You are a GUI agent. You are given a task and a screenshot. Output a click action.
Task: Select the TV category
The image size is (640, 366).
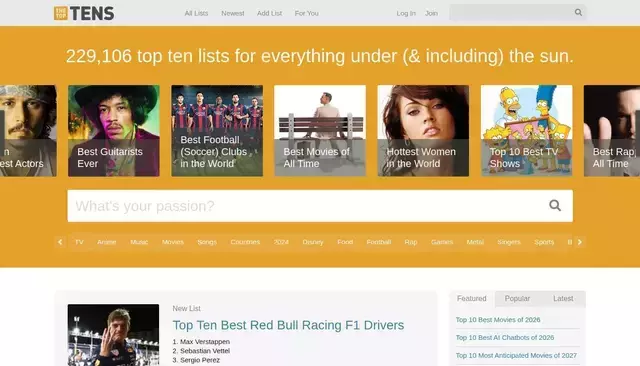[x=79, y=242]
